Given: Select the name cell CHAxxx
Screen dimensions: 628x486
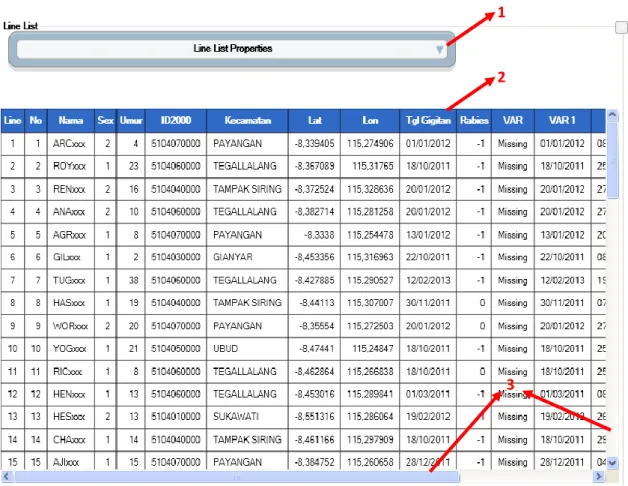Looking at the screenshot, I should (71, 440).
